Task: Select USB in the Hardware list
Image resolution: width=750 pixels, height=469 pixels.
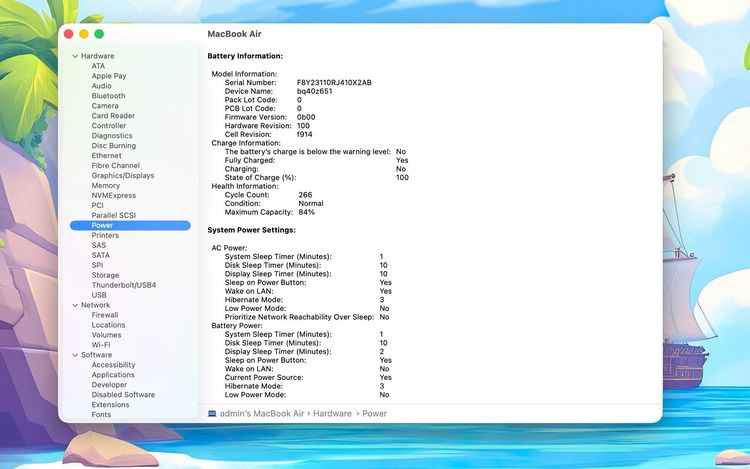Action: pyautogui.click(x=99, y=295)
